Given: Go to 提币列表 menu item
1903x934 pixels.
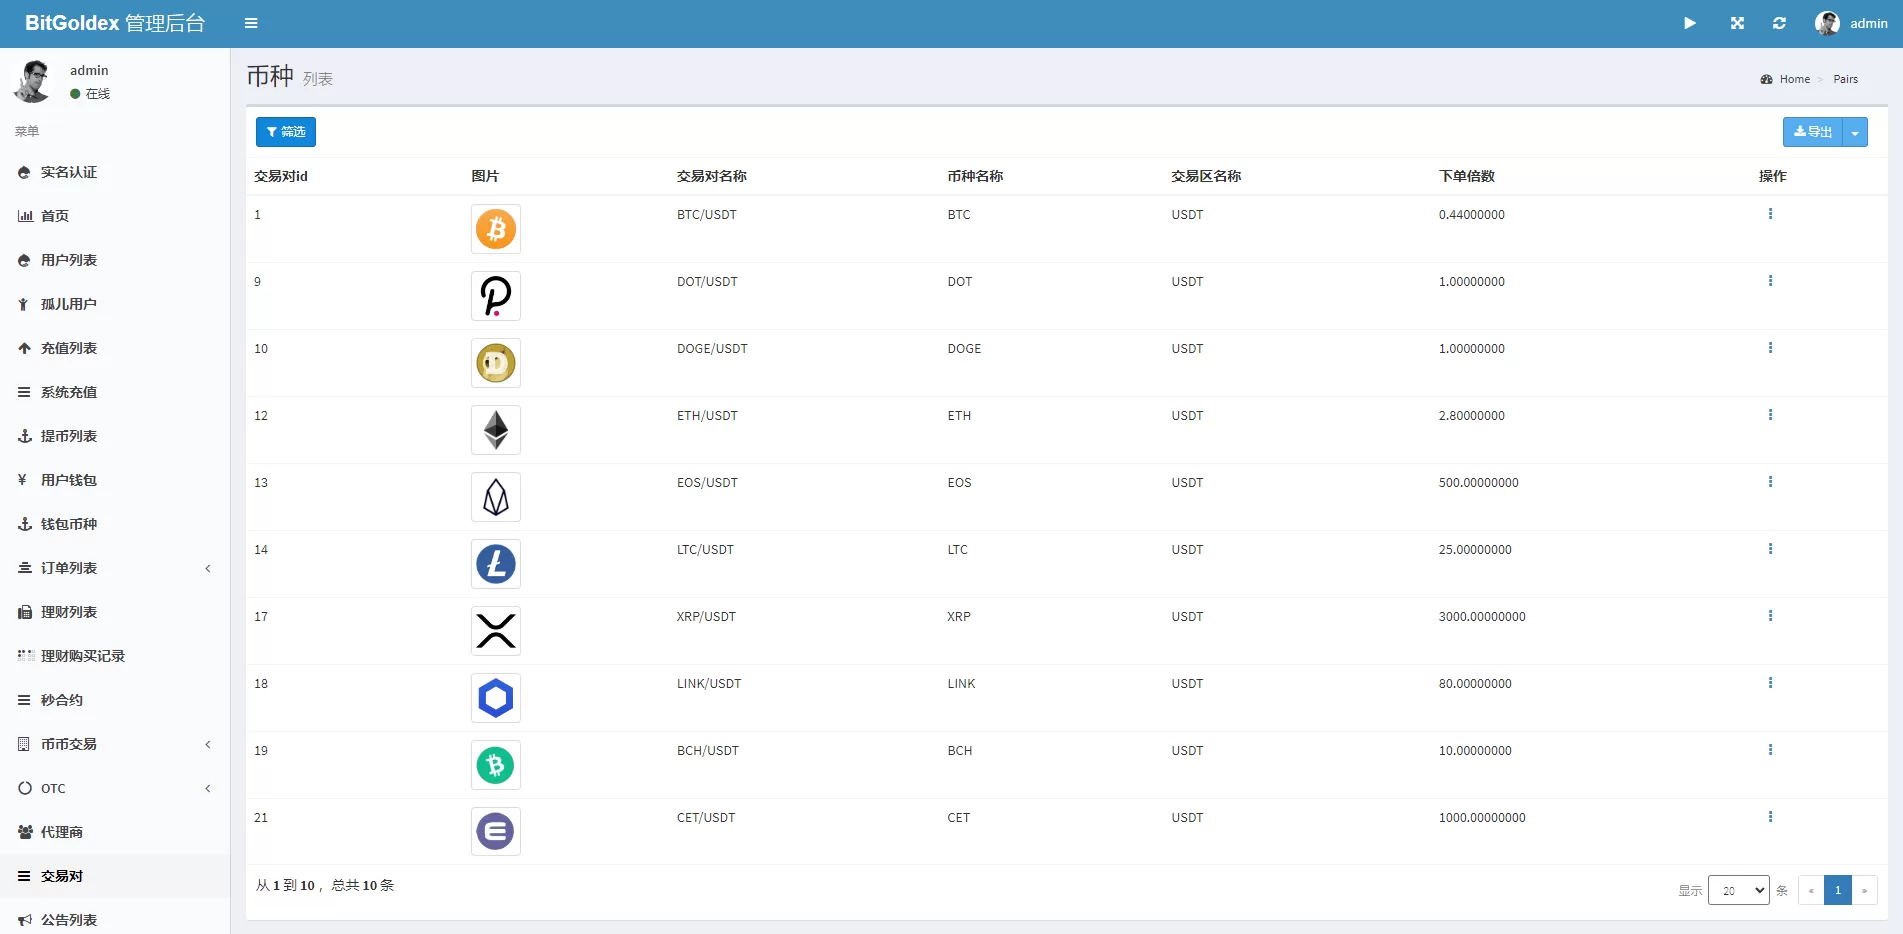Looking at the screenshot, I should 69,436.
